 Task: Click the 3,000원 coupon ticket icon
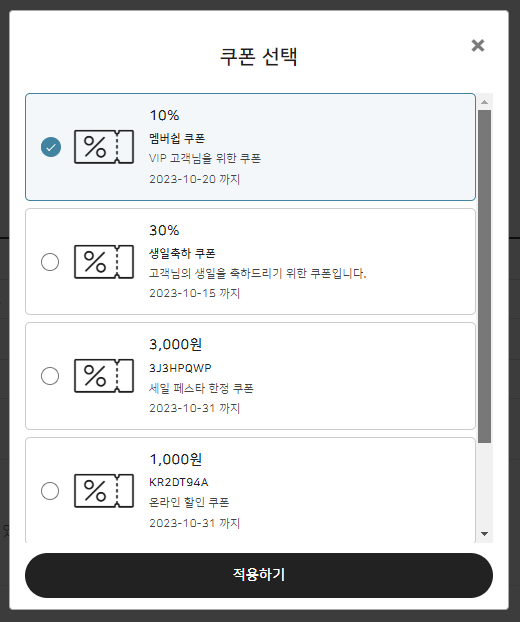[104, 376]
